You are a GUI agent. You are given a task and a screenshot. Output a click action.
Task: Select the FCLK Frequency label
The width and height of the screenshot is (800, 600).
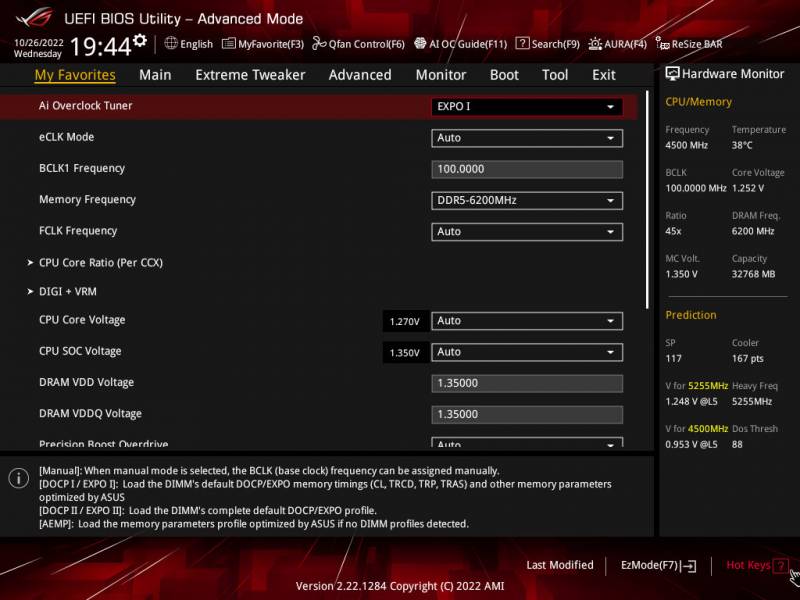(x=78, y=231)
